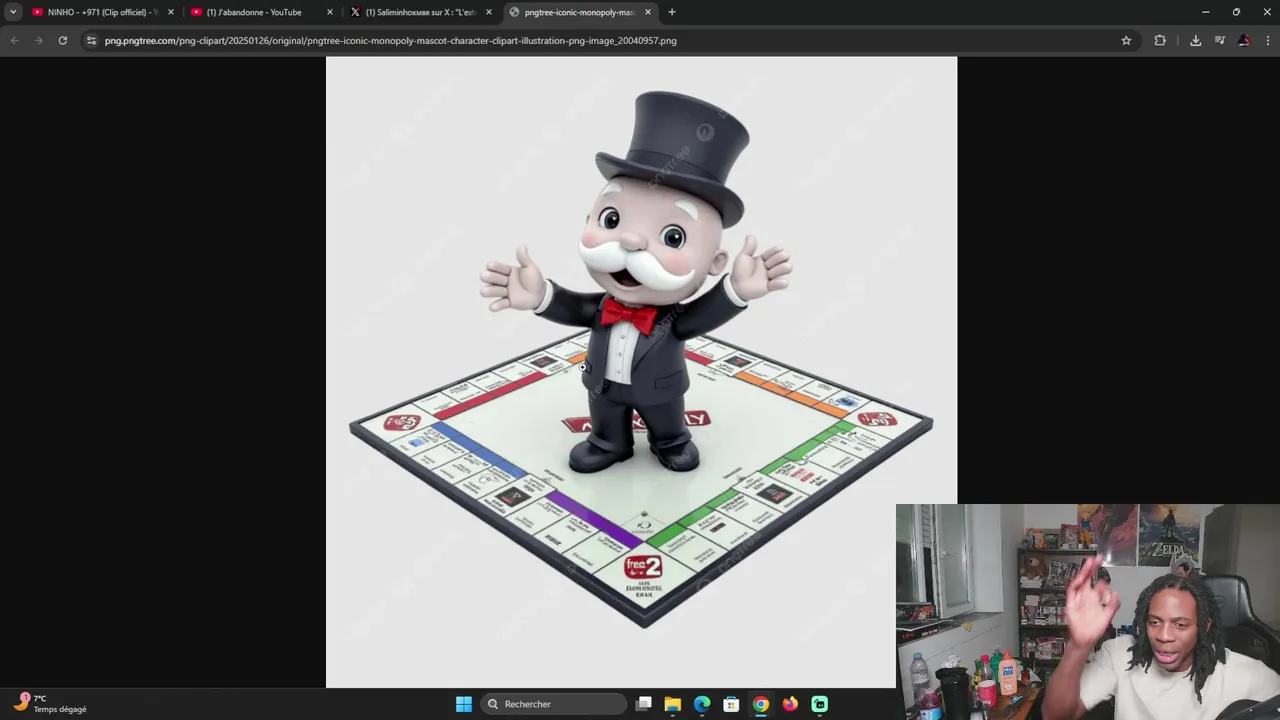Open the Windows Start menu
This screenshot has width=1280, height=720.
point(464,704)
